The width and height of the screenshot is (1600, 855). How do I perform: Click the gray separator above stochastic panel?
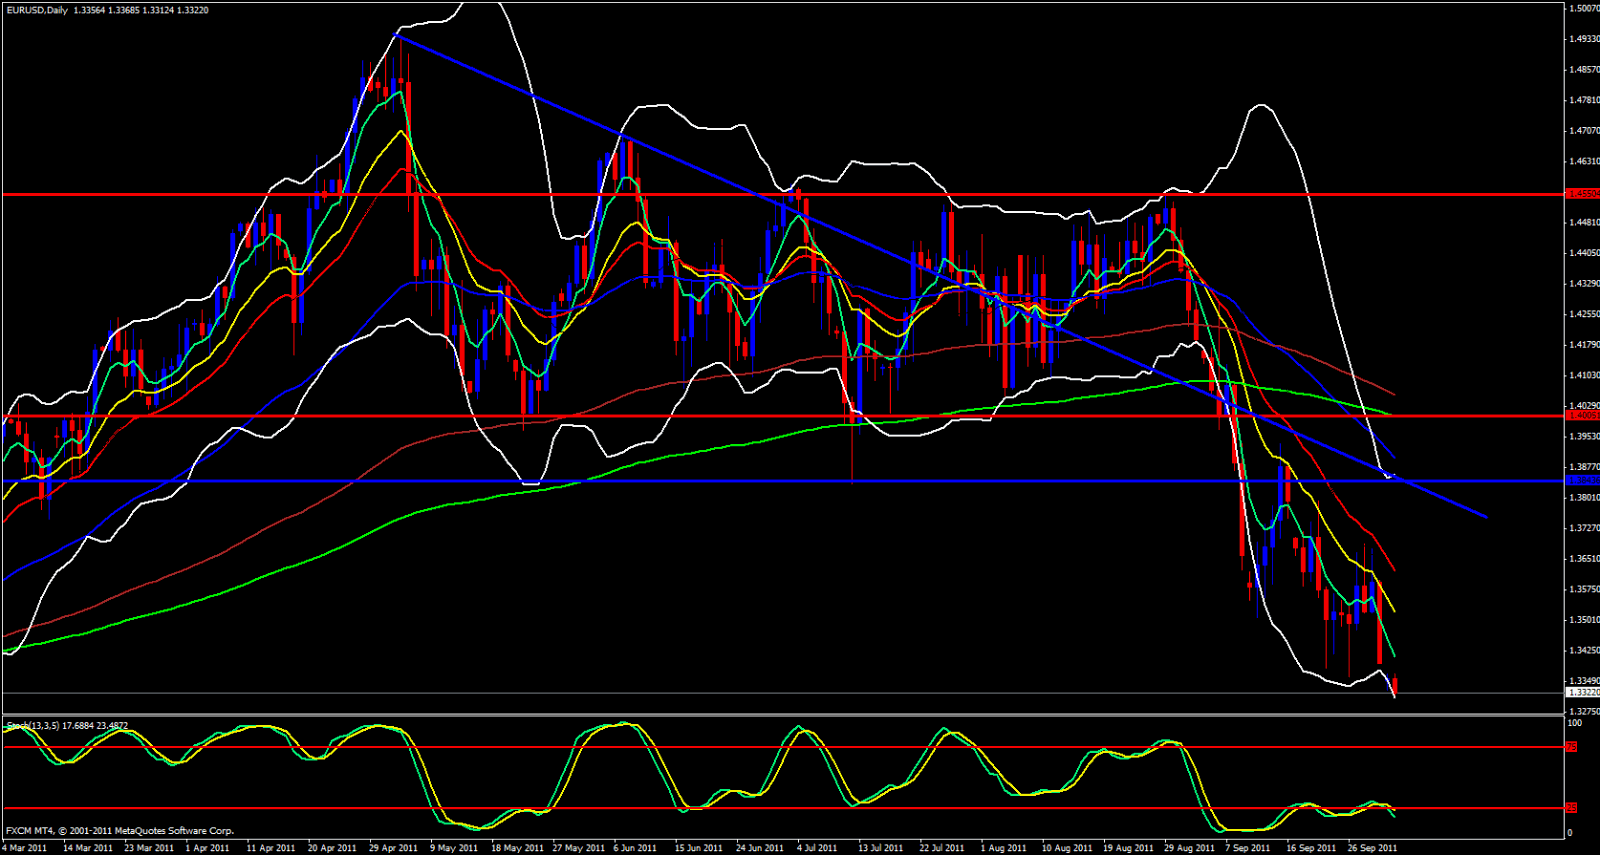pos(780,715)
